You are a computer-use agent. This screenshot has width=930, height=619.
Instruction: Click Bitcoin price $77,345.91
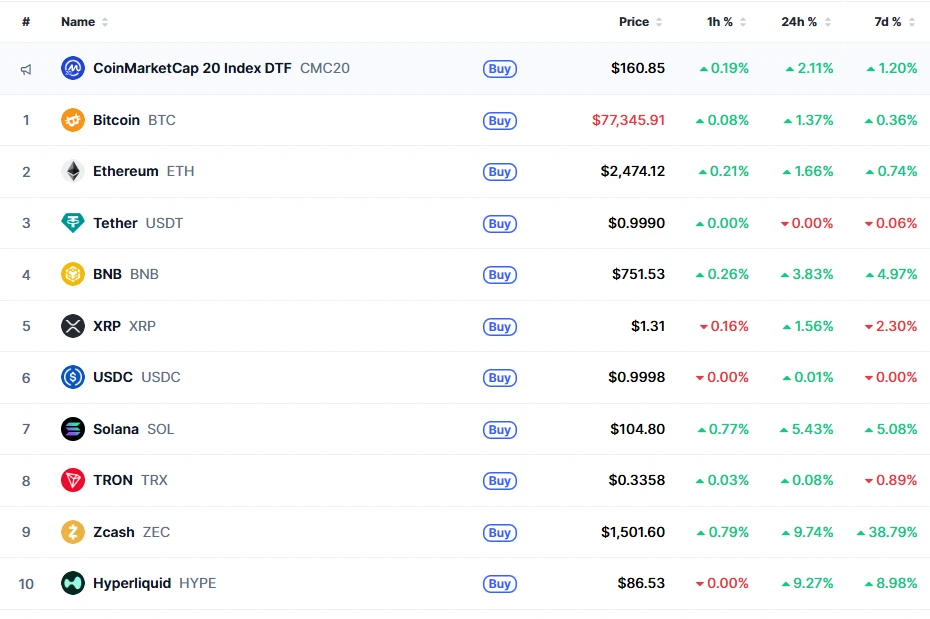click(628, 120)
